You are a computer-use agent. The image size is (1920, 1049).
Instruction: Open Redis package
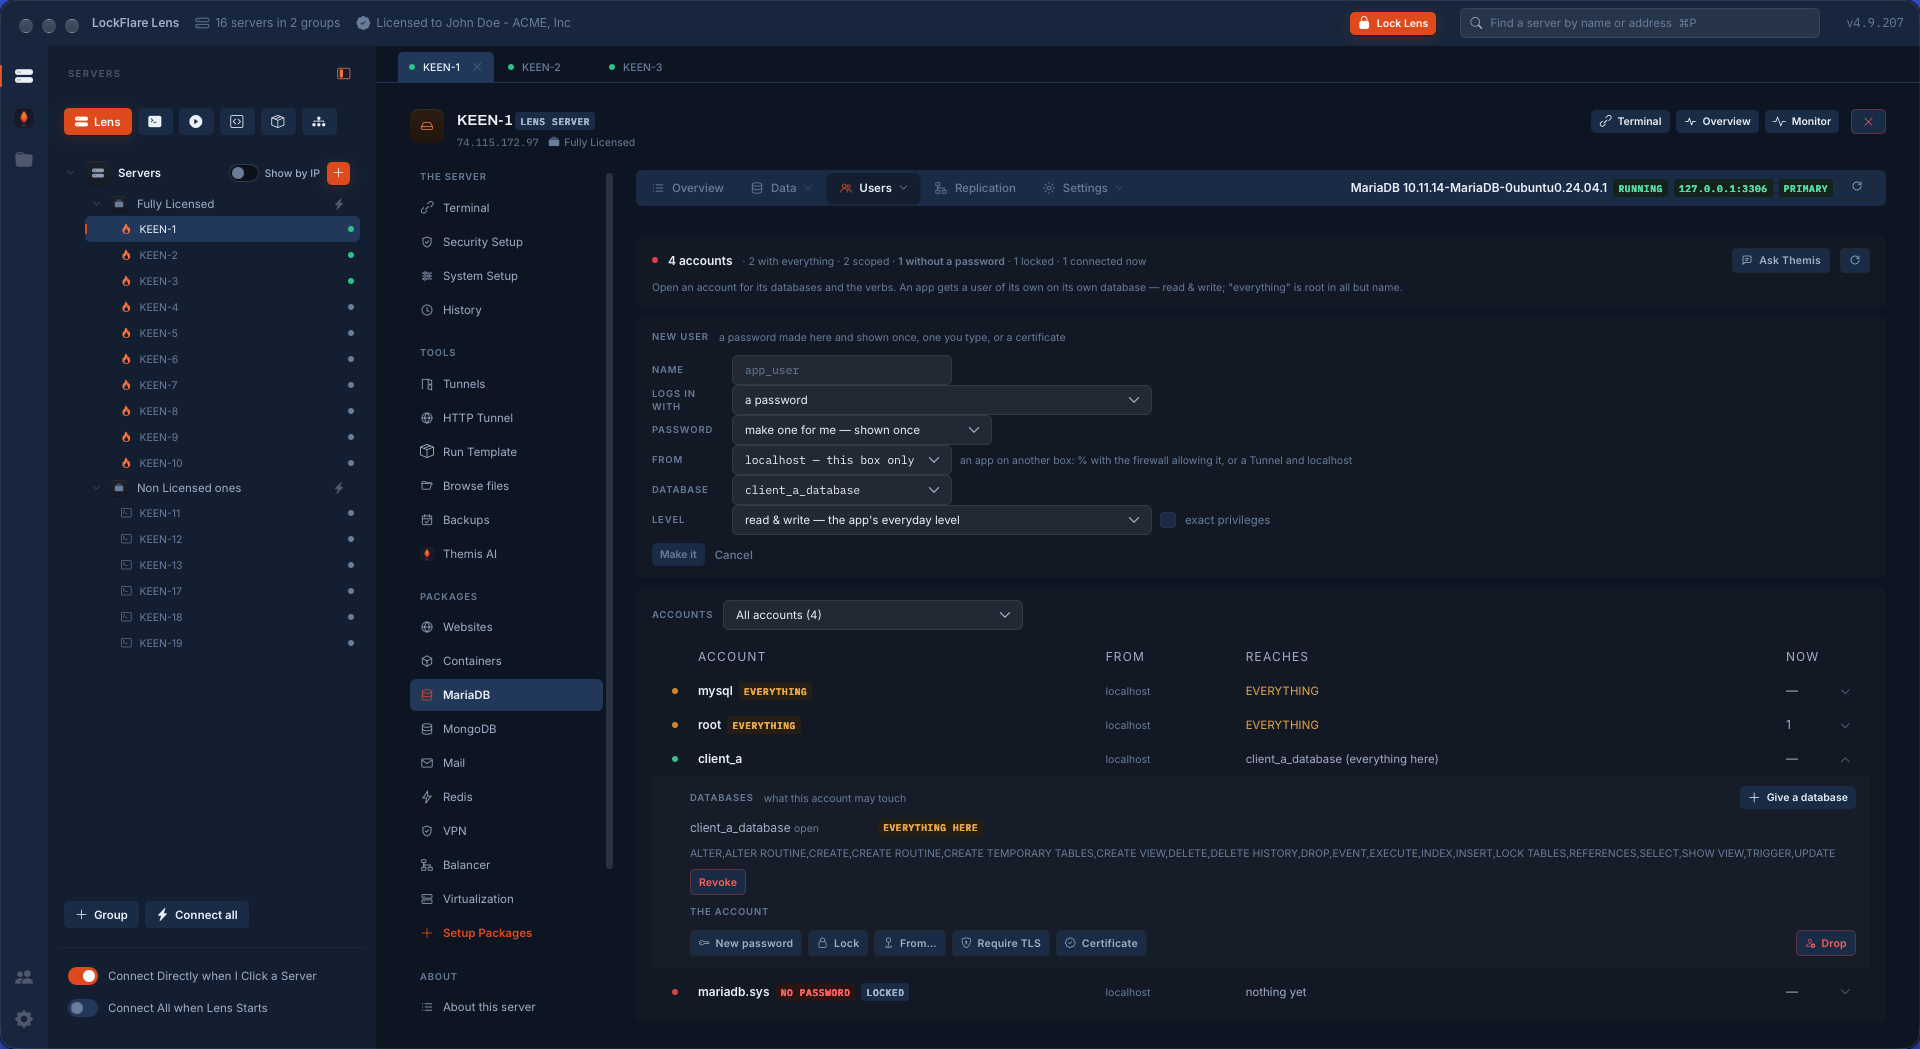click(x=506, y=797)
